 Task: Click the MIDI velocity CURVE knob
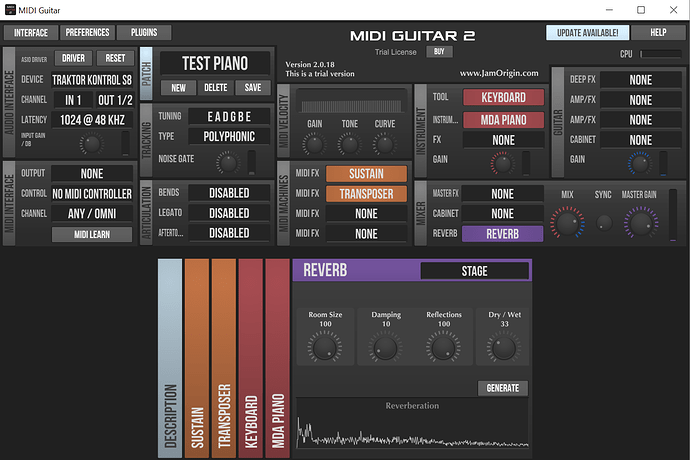pos(385,144)
